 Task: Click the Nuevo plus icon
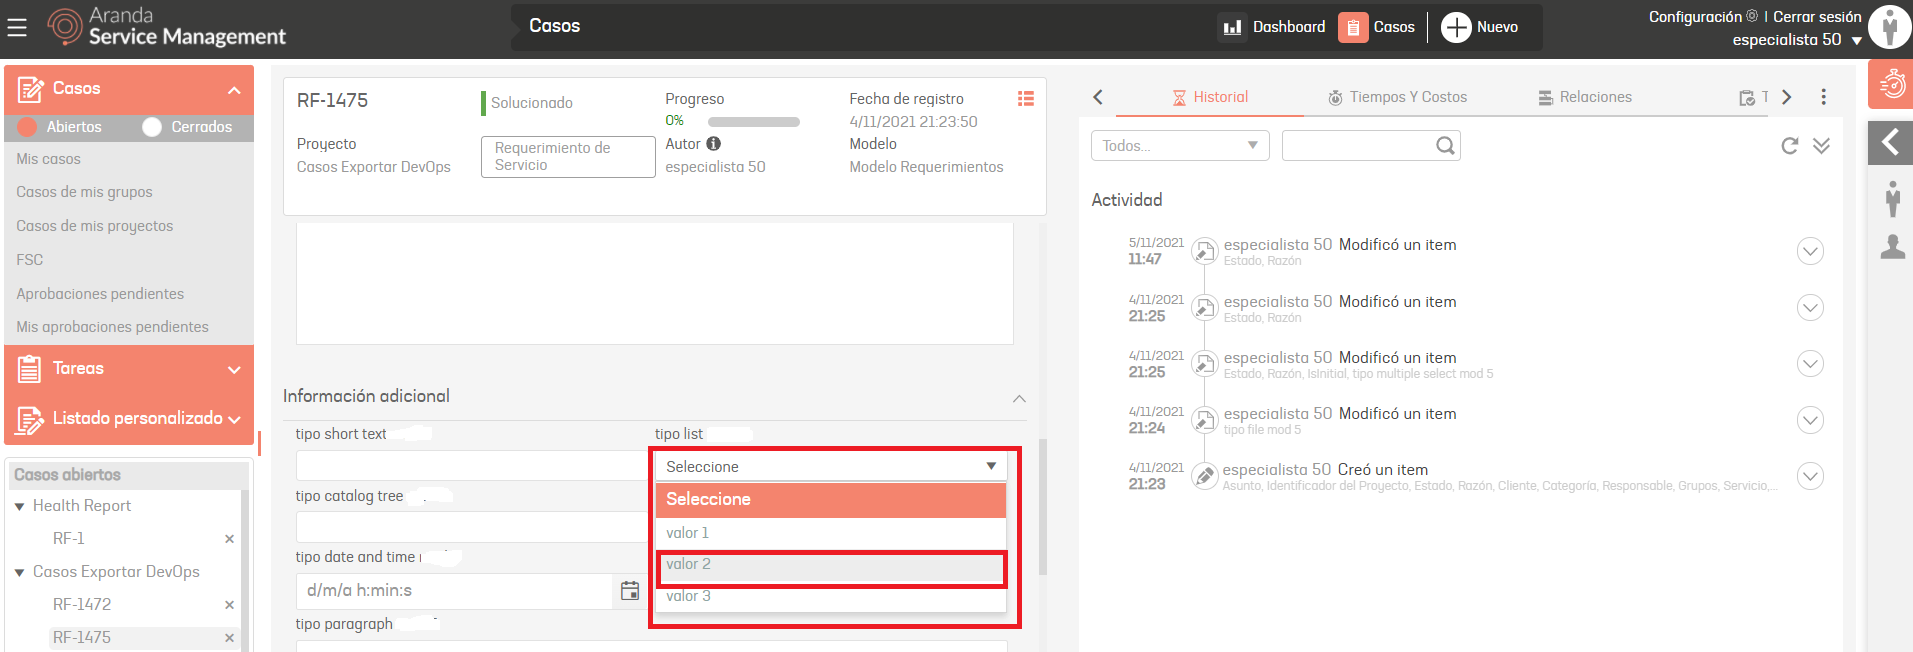tap(1455, 27)
